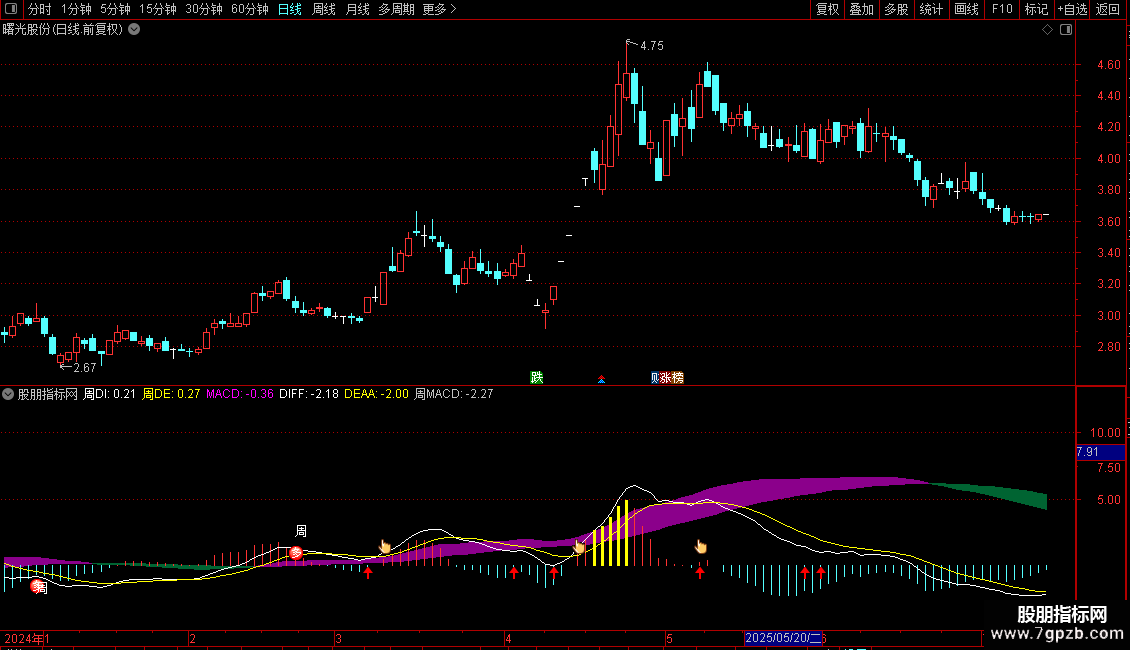The width and height of the screenshot is (1130, 650).
Task: Open F10 company info
Action: pos(1002,9)
